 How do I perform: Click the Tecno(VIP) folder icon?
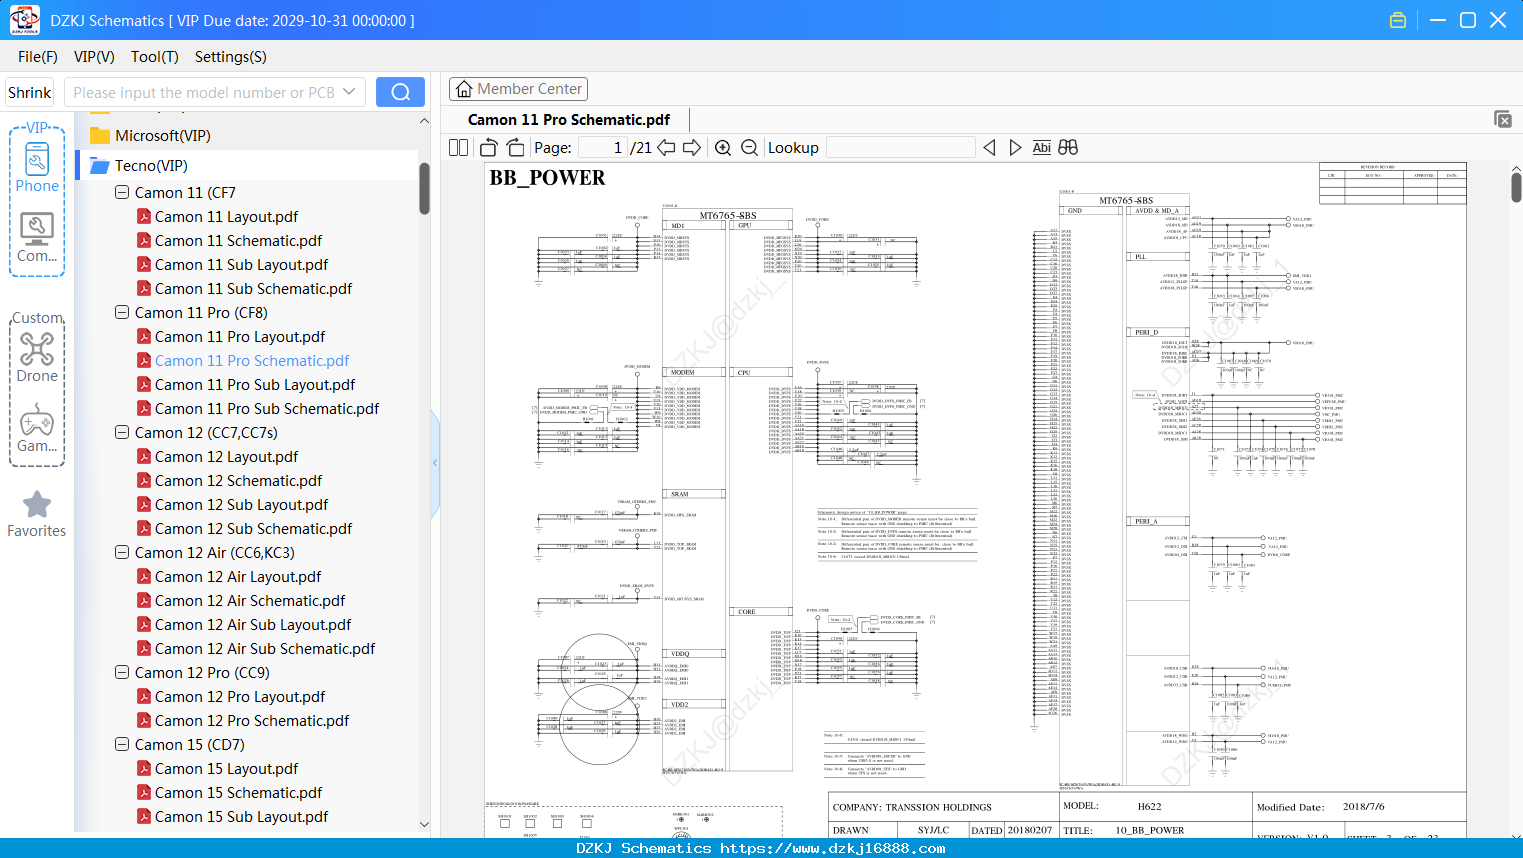(100, 165)
